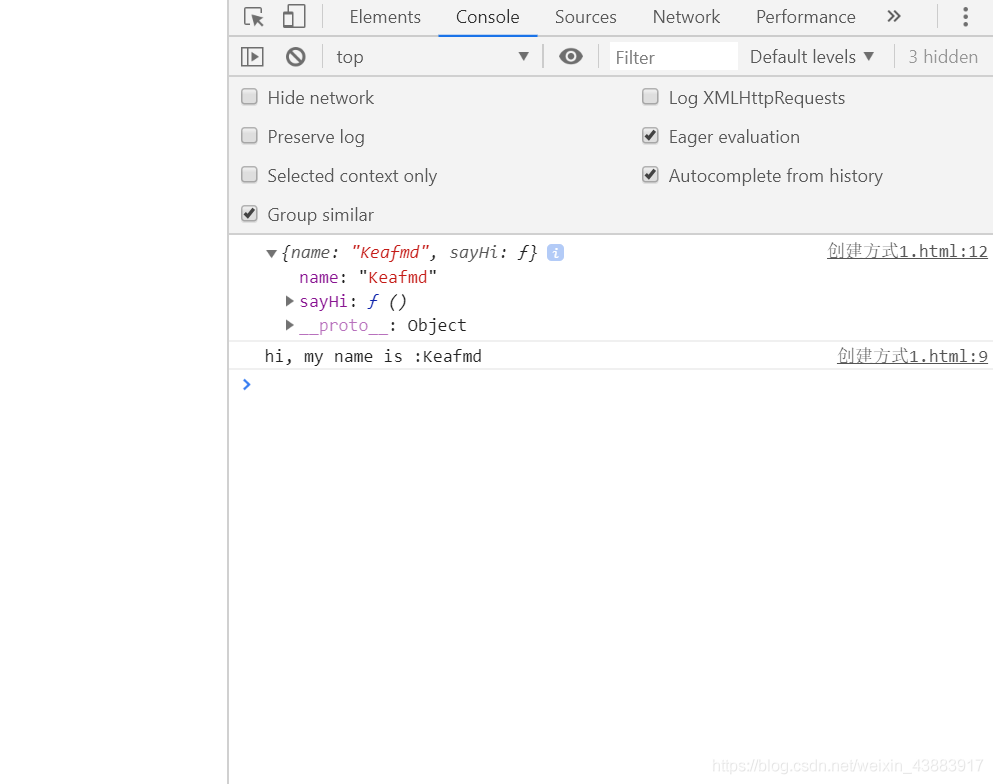Activate the inspect element picker icon
This screenshot has height=784, width=993.
tap(254, 16)
